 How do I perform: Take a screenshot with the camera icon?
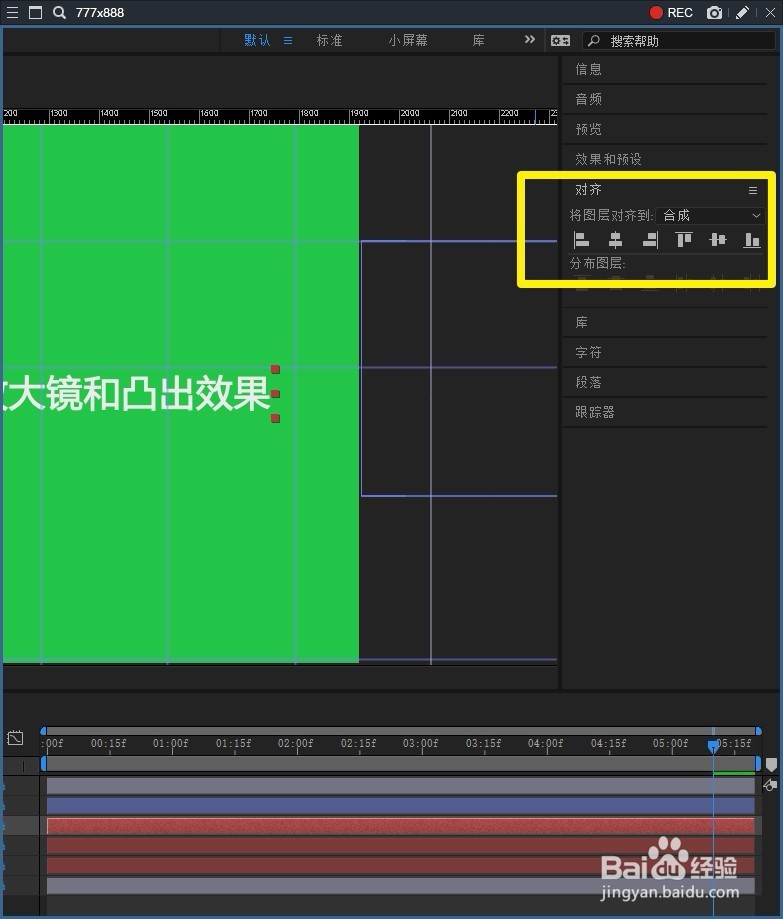[x=714, y=12]
